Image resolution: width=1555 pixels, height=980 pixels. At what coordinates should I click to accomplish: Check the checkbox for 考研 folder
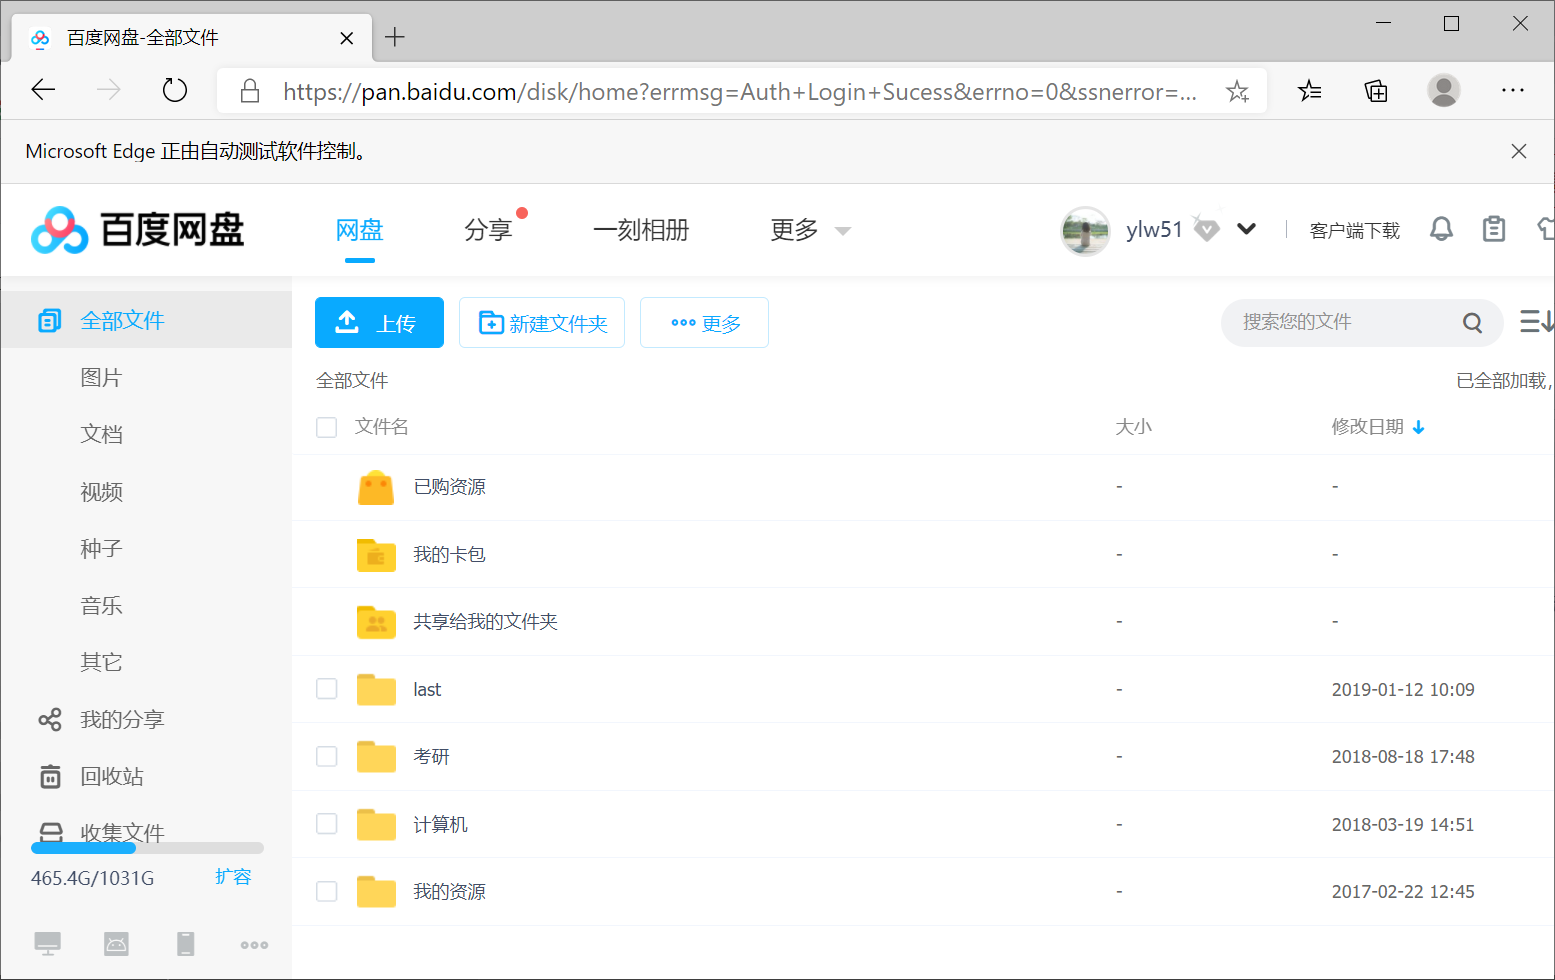click(x=326, y=756)
